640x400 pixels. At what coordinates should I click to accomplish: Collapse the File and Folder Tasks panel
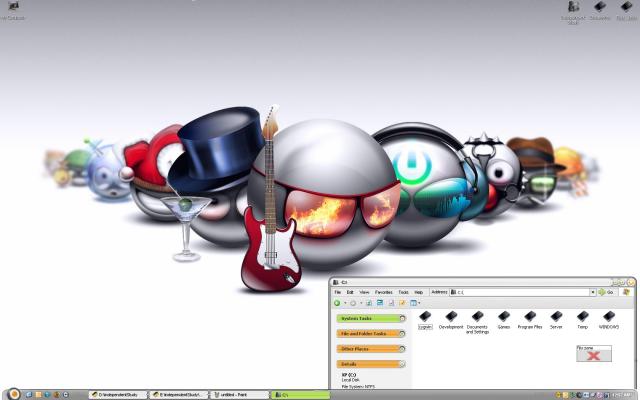[x=402, y=334]
